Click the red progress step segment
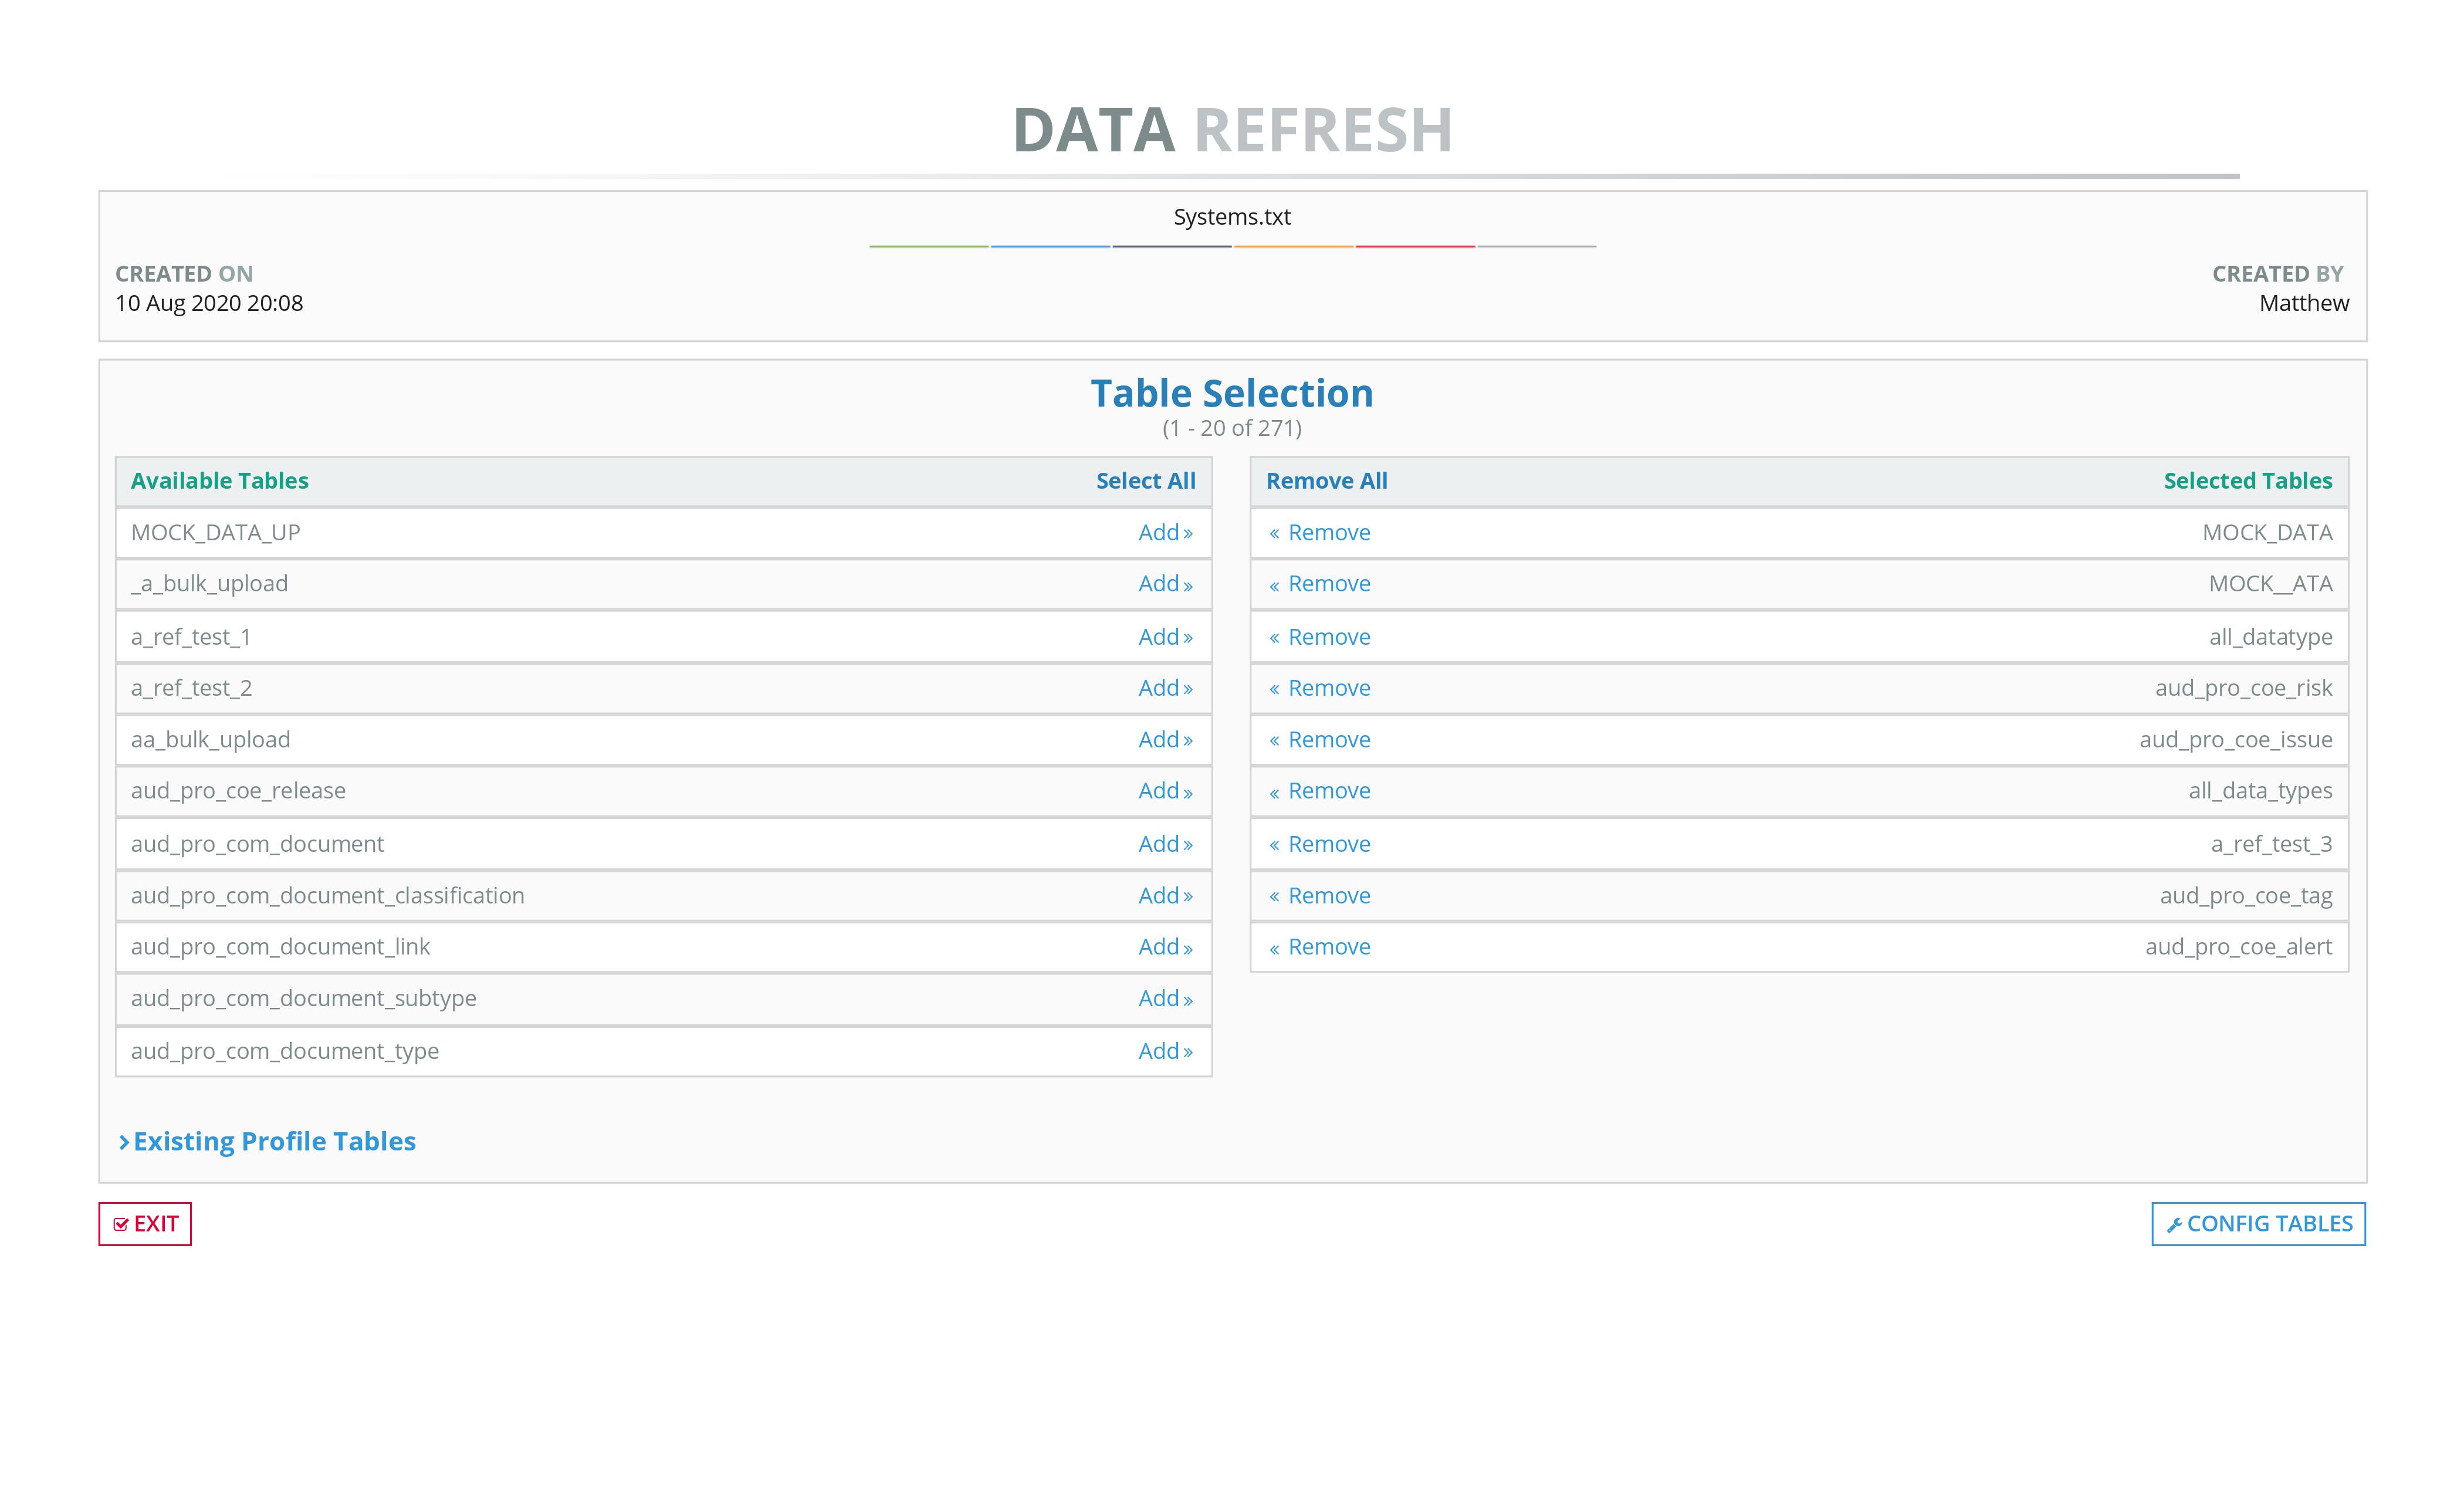This screenshot has width=2464, height=1496. click(1415, 246)
